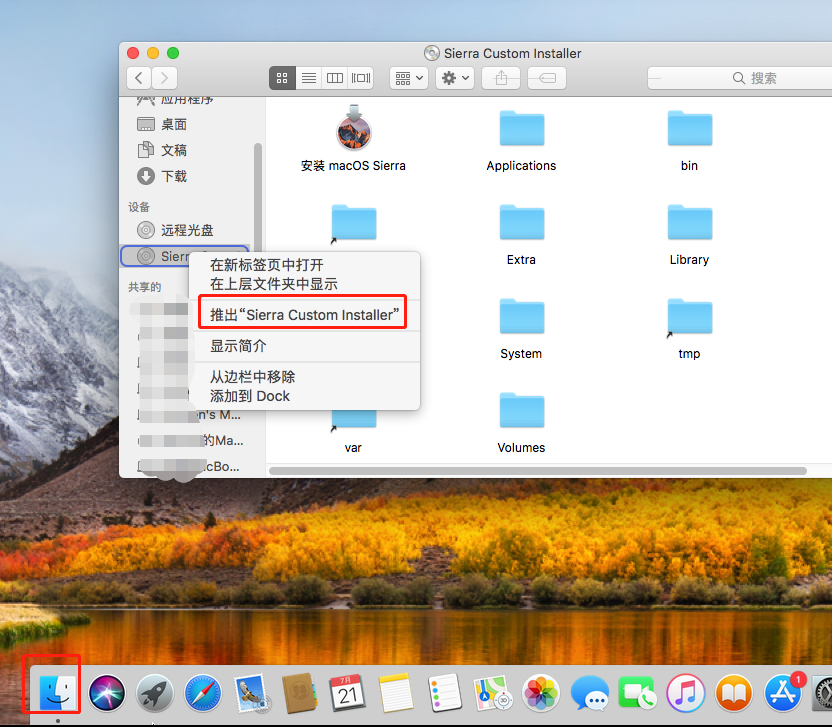Click the var folder label
The height and width of the screenshot is (727, 832).
pos(353,447)
